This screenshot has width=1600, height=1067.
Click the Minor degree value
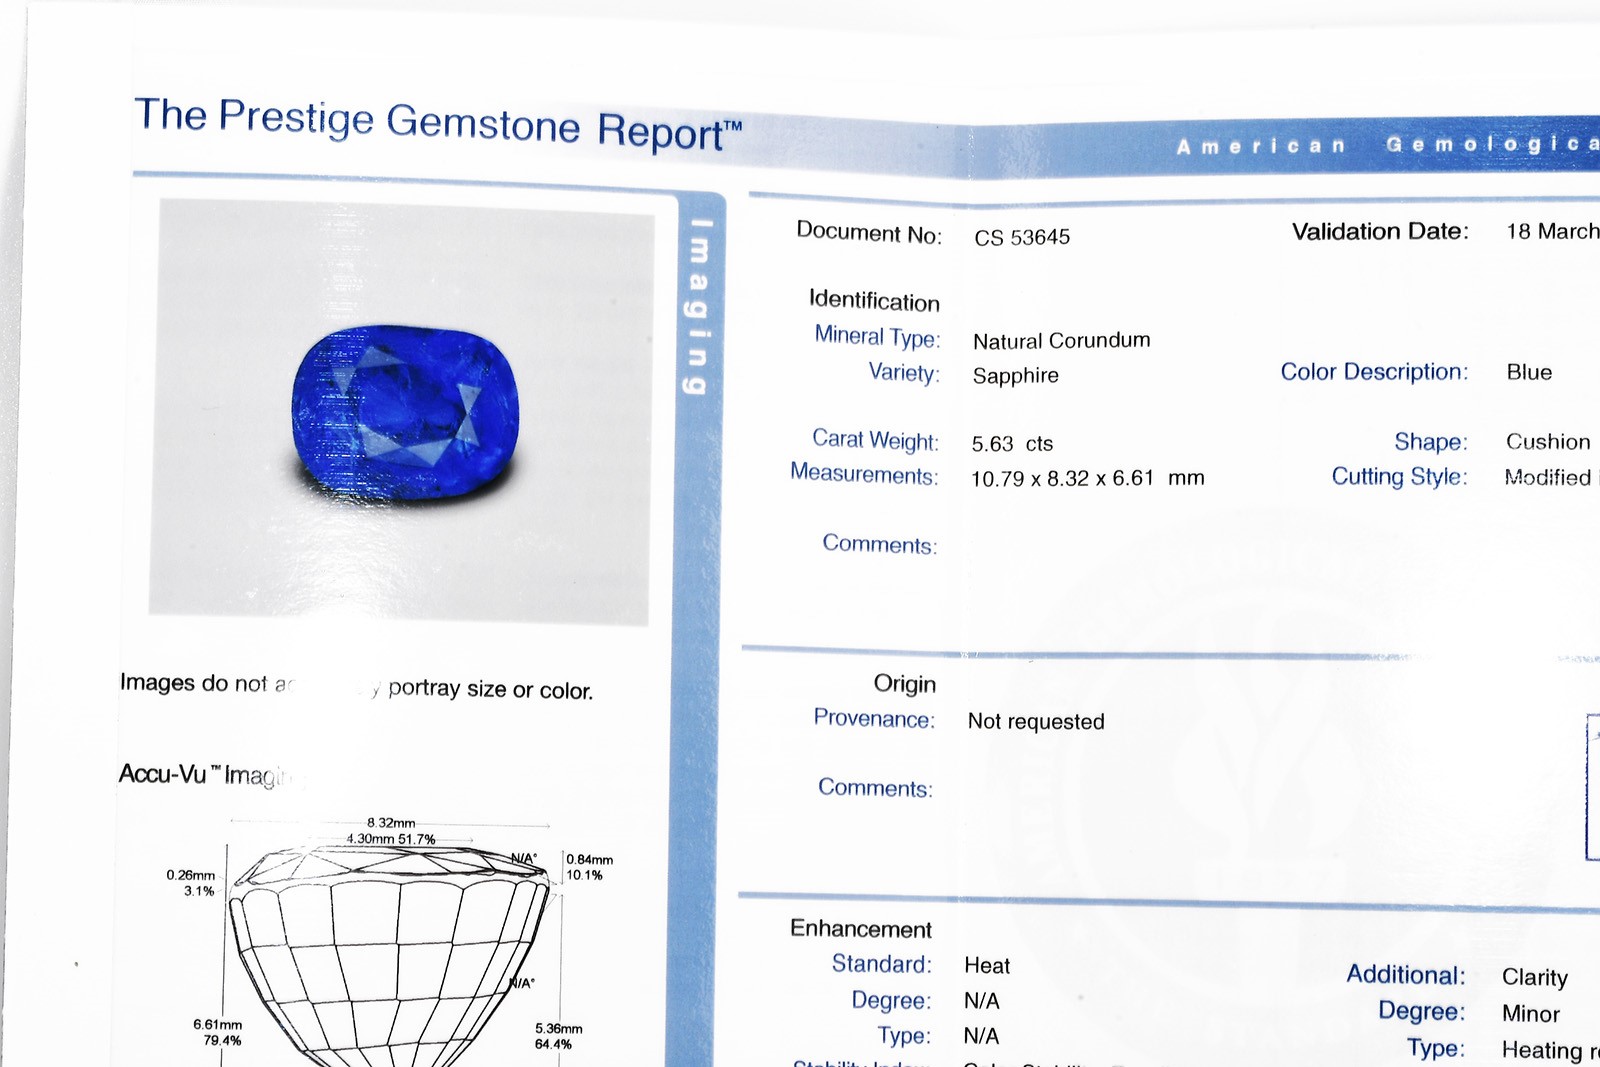click(1530, 1014)
